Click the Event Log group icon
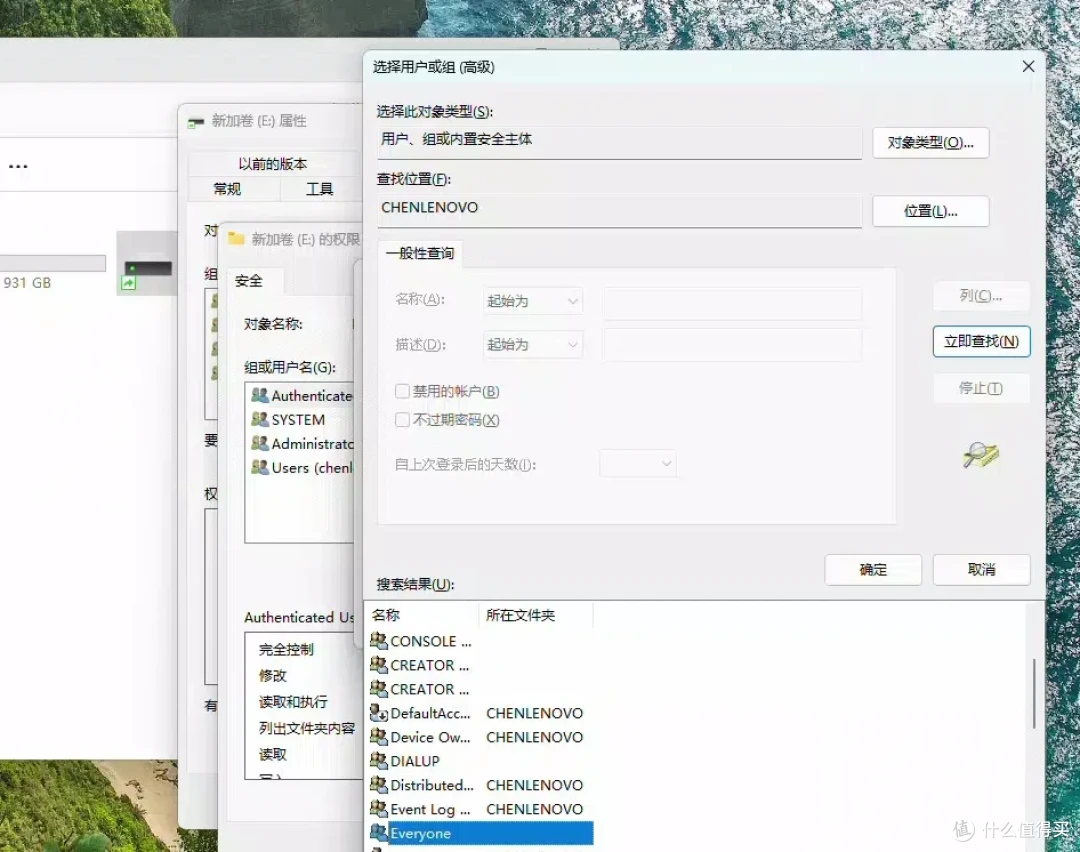Screen dimensions: 1080x852 point(378,809)
